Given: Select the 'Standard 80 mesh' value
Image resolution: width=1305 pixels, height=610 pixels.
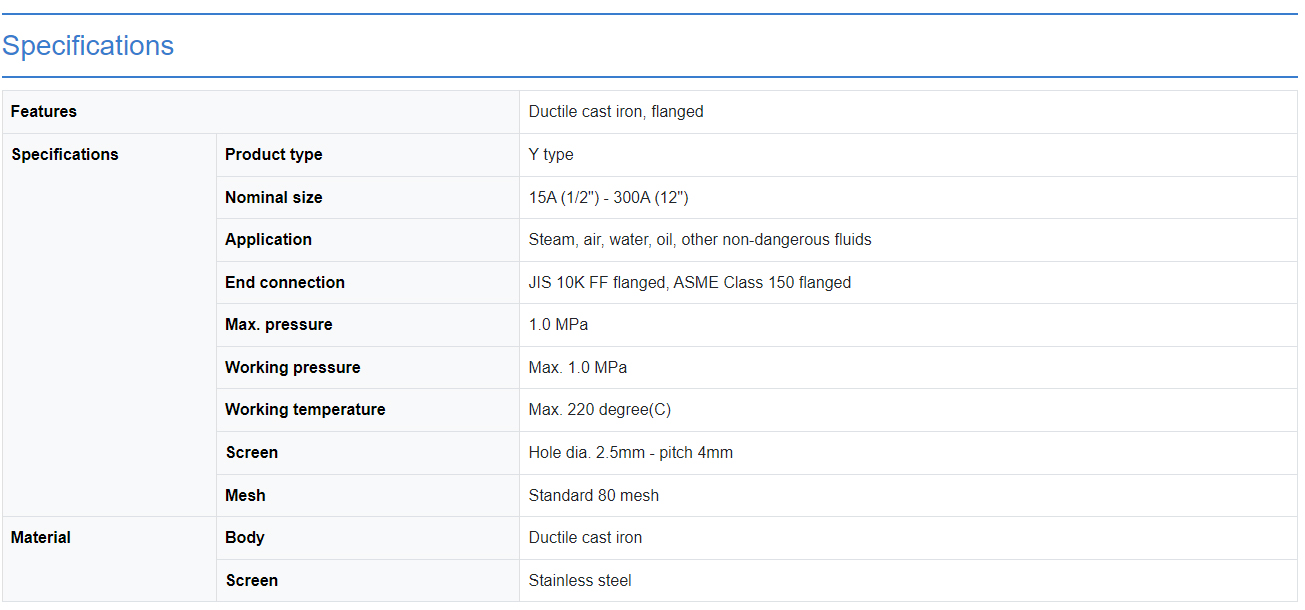Looking at the screenshot, I should coord(593,496).
